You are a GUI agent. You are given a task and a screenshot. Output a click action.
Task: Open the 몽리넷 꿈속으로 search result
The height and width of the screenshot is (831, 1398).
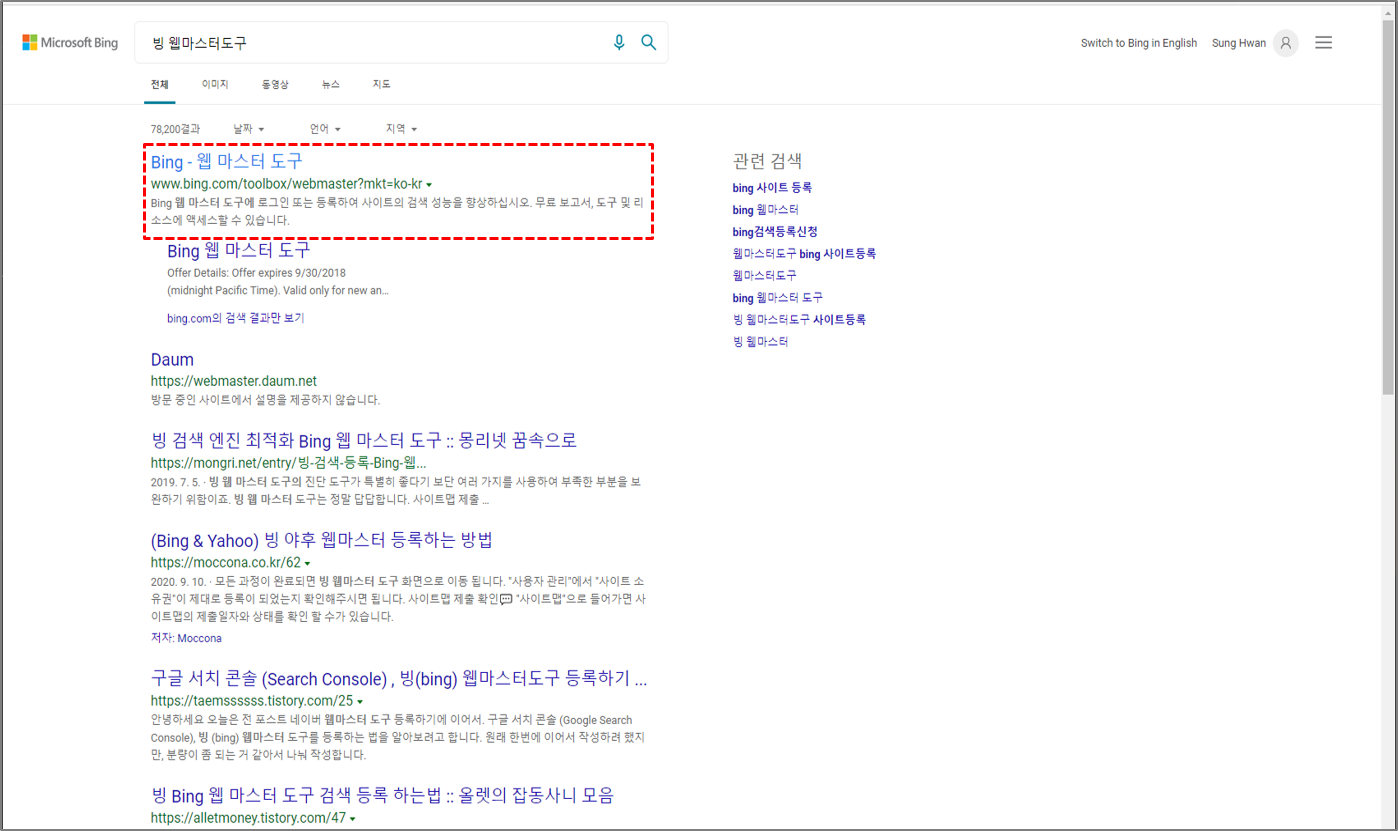click(x=364, y=441)
